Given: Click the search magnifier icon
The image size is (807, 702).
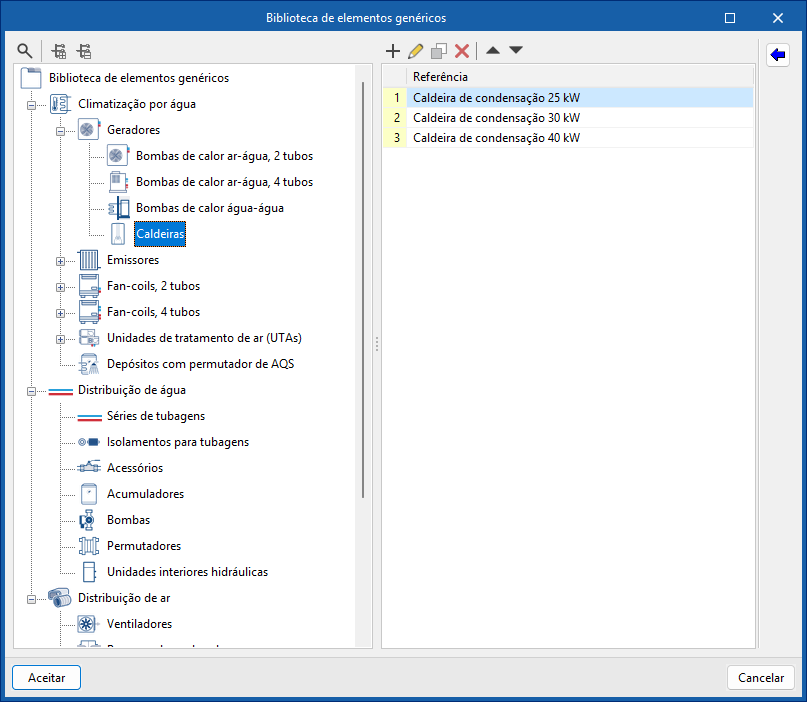Looking at the screenshot, I should (x=25, y=50).
